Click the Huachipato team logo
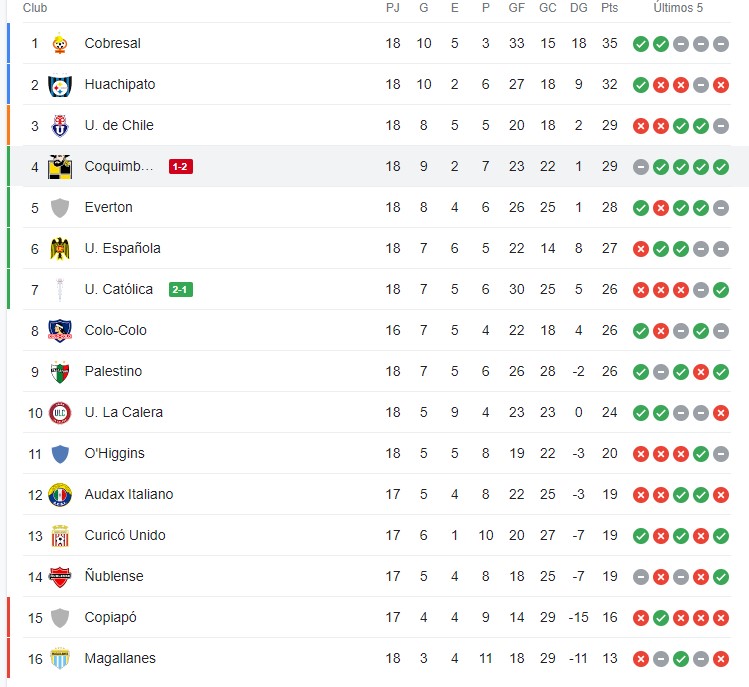 pyautogui.click(x=60, y=85)
